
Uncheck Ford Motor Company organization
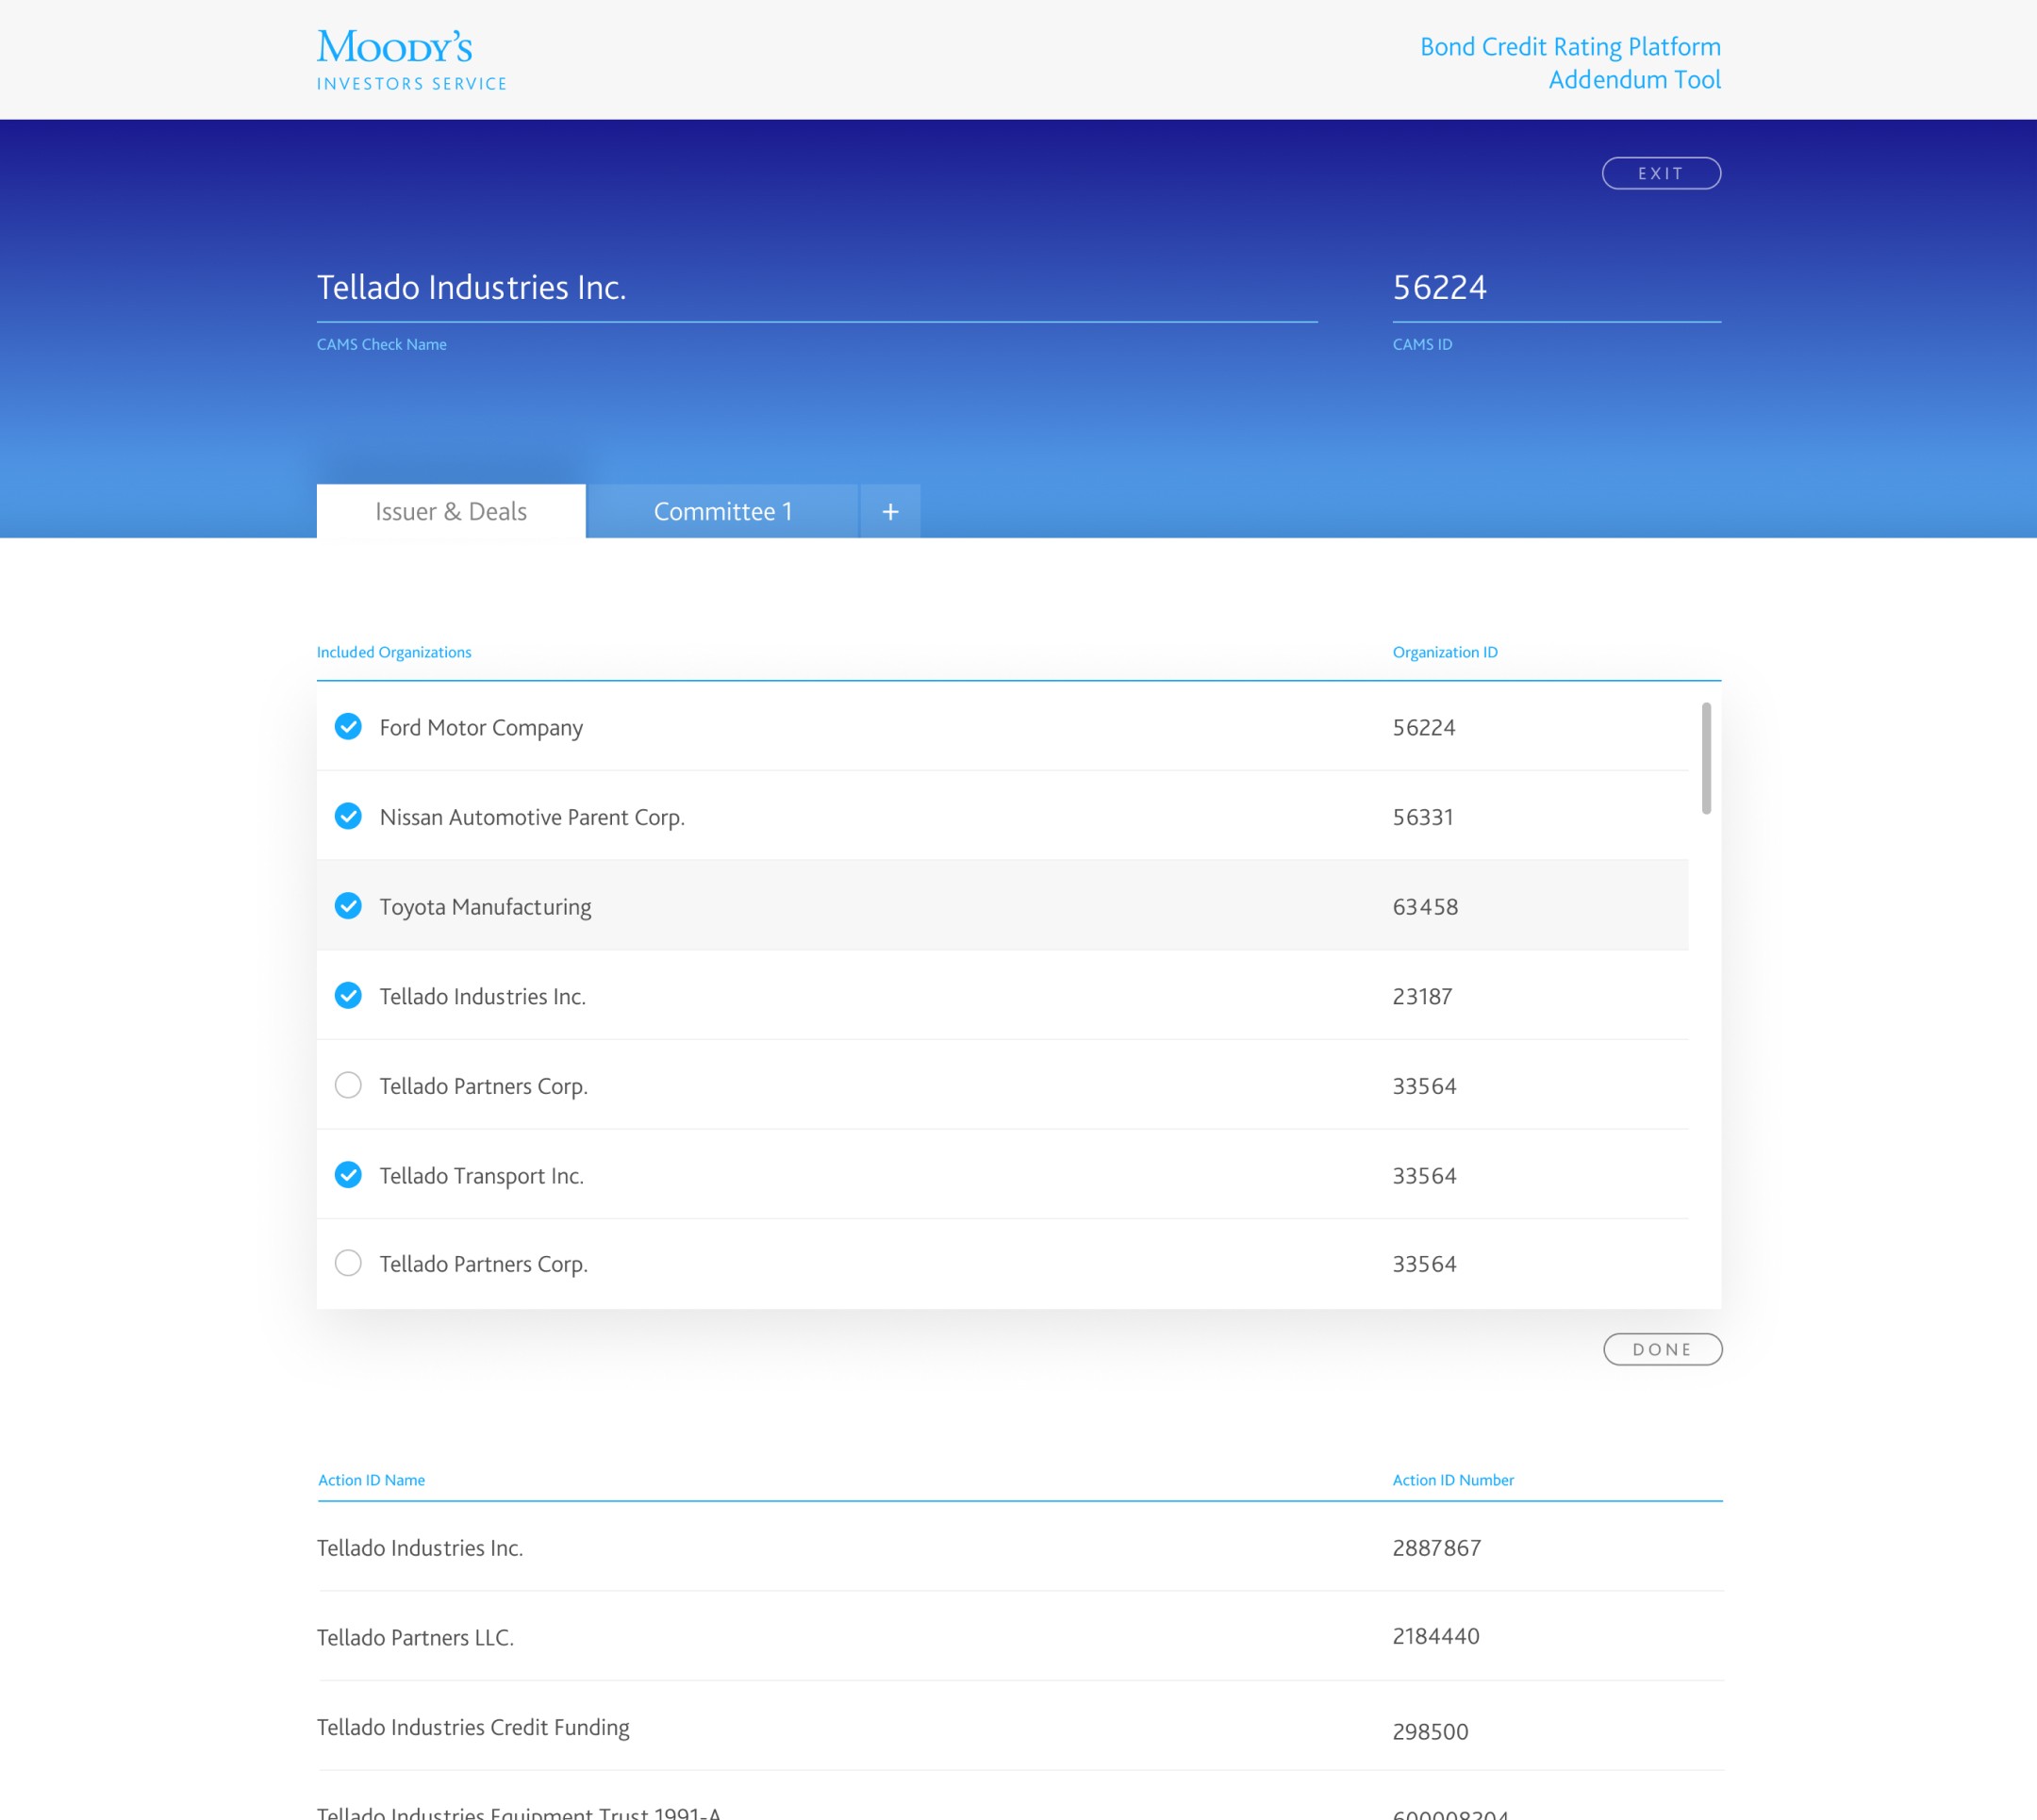348,726
